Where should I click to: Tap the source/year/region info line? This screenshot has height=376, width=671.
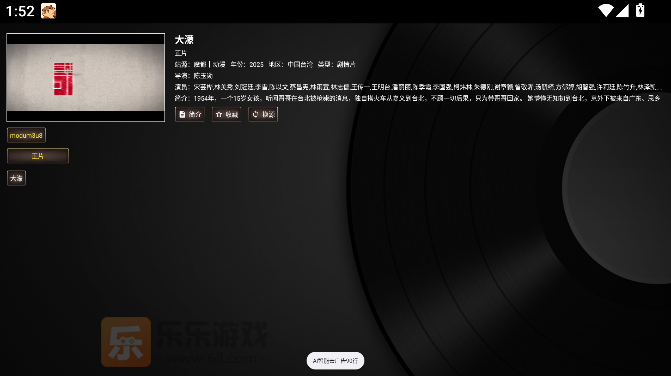[265, 64]
